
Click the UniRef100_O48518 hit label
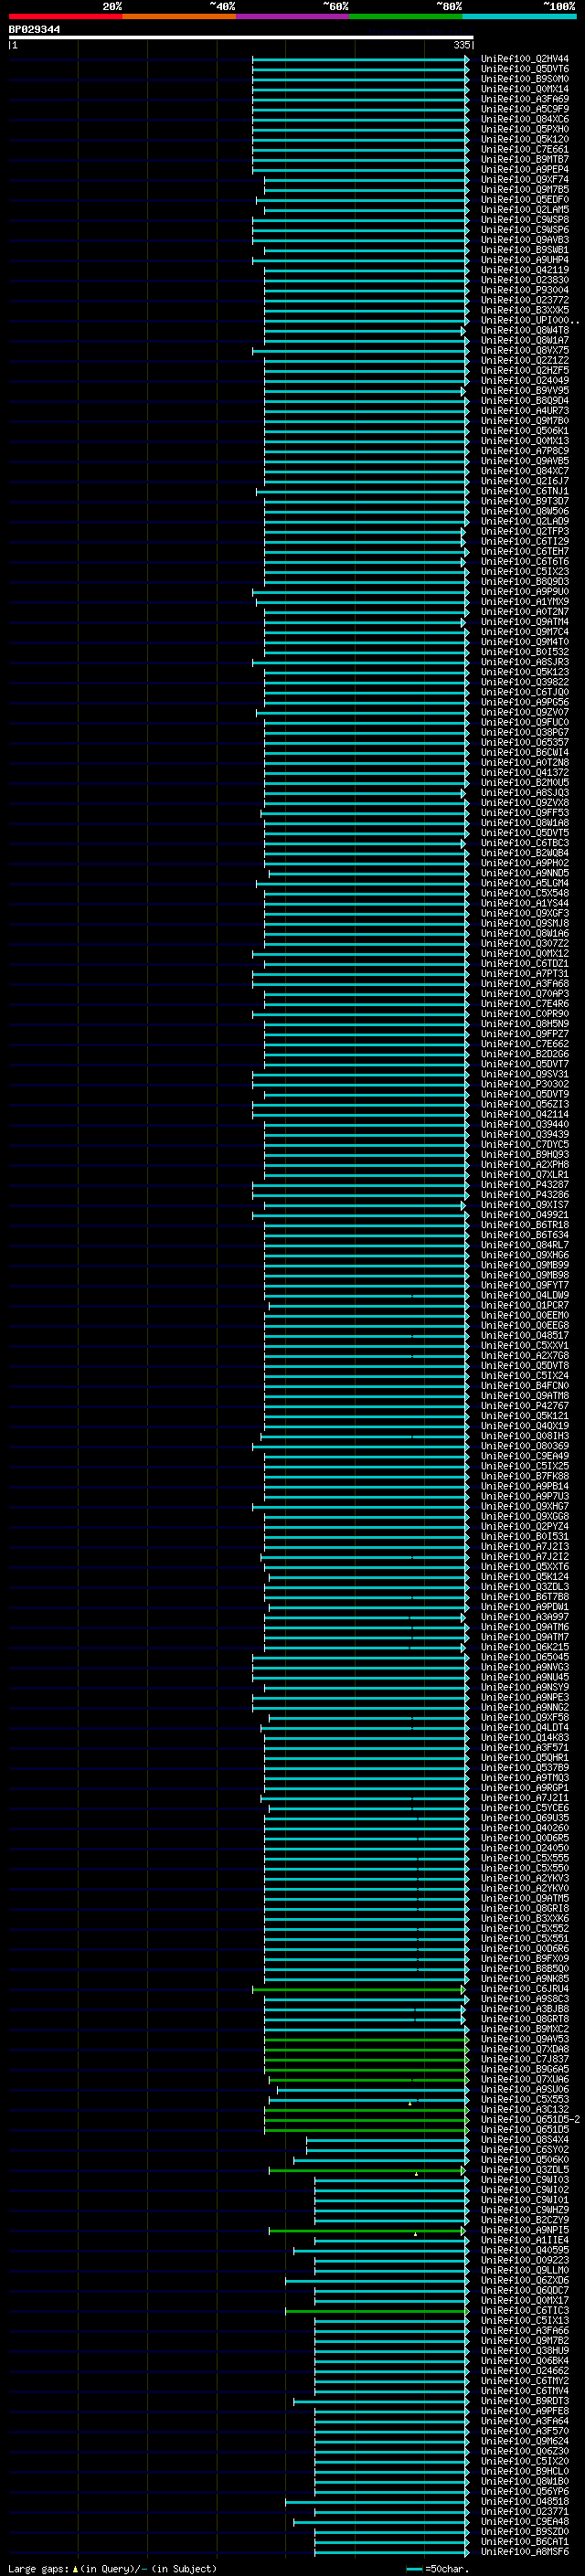click(525, 2502)
